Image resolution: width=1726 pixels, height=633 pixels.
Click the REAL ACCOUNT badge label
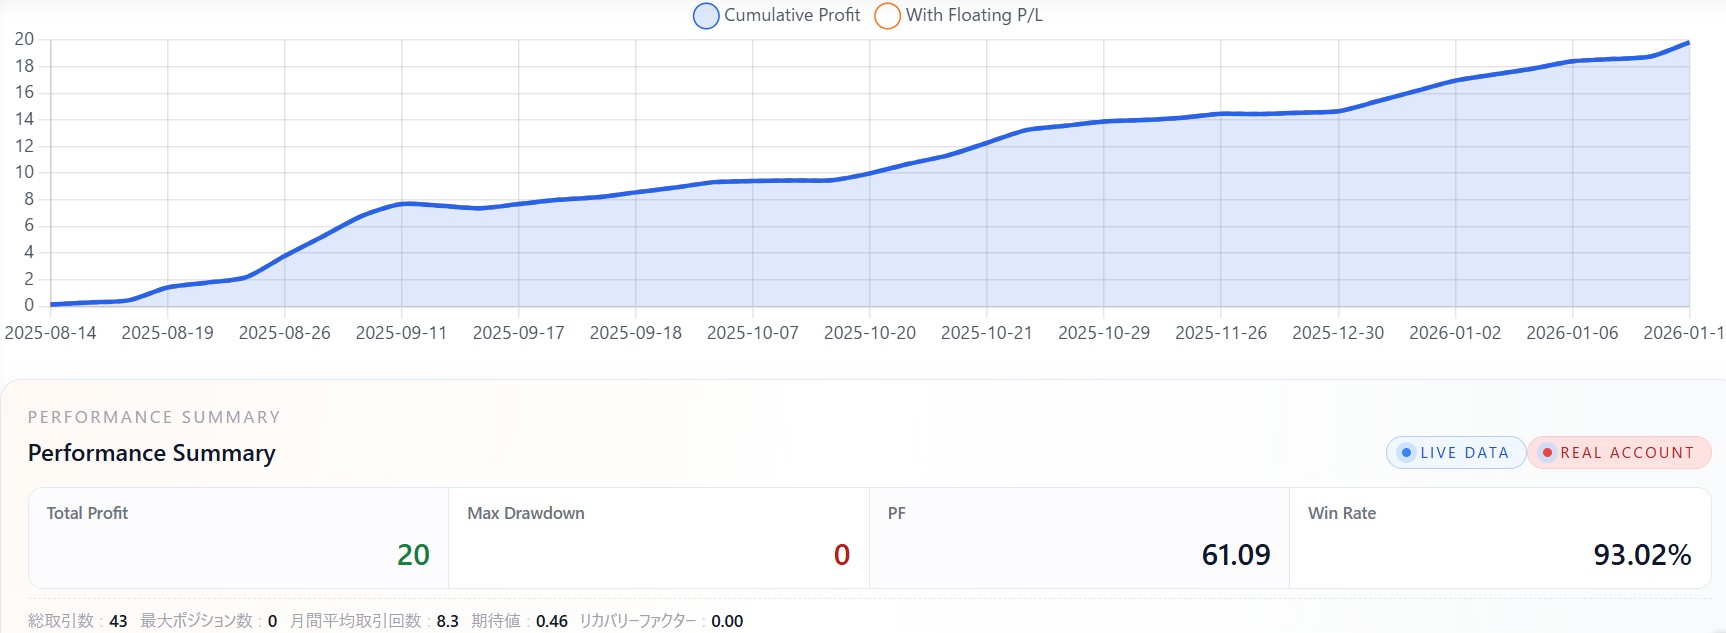[1627, 453]
